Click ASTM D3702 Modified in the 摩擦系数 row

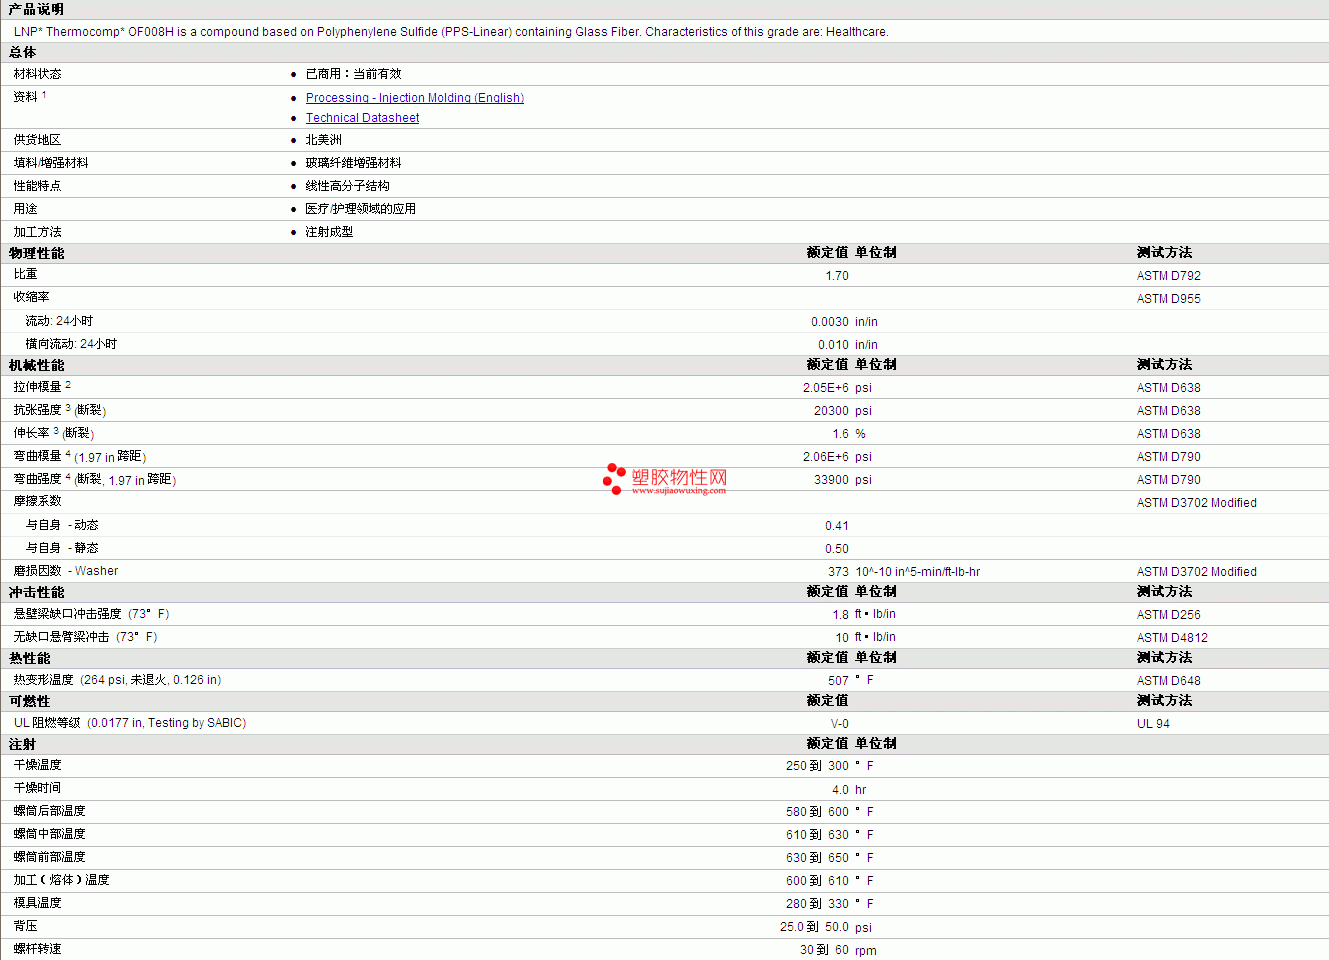tap(1196, 503)
